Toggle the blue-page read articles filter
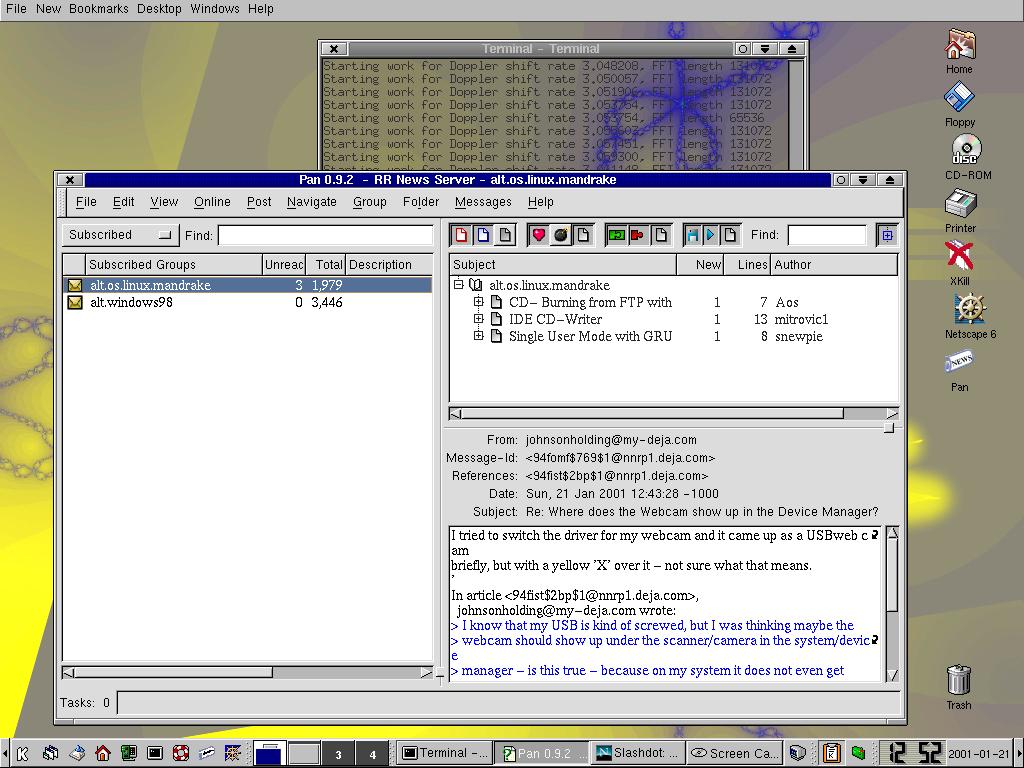Screen dimensions: 1024x768 click(x=483, y=235)
